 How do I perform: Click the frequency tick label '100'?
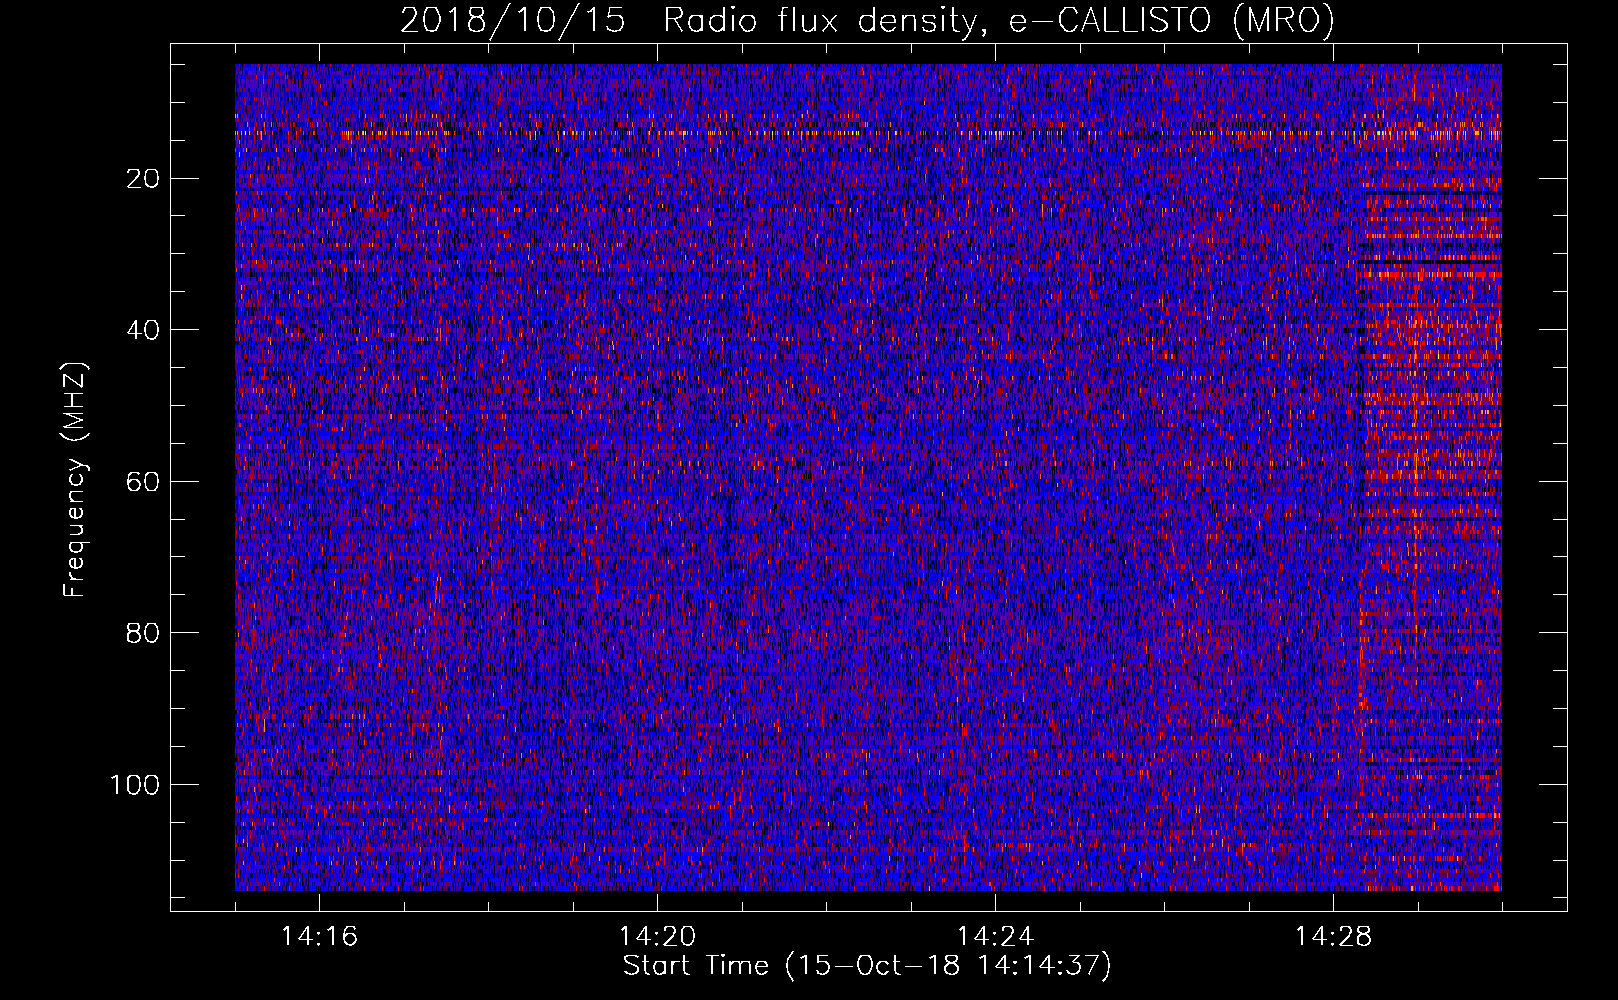coord(135,785)
